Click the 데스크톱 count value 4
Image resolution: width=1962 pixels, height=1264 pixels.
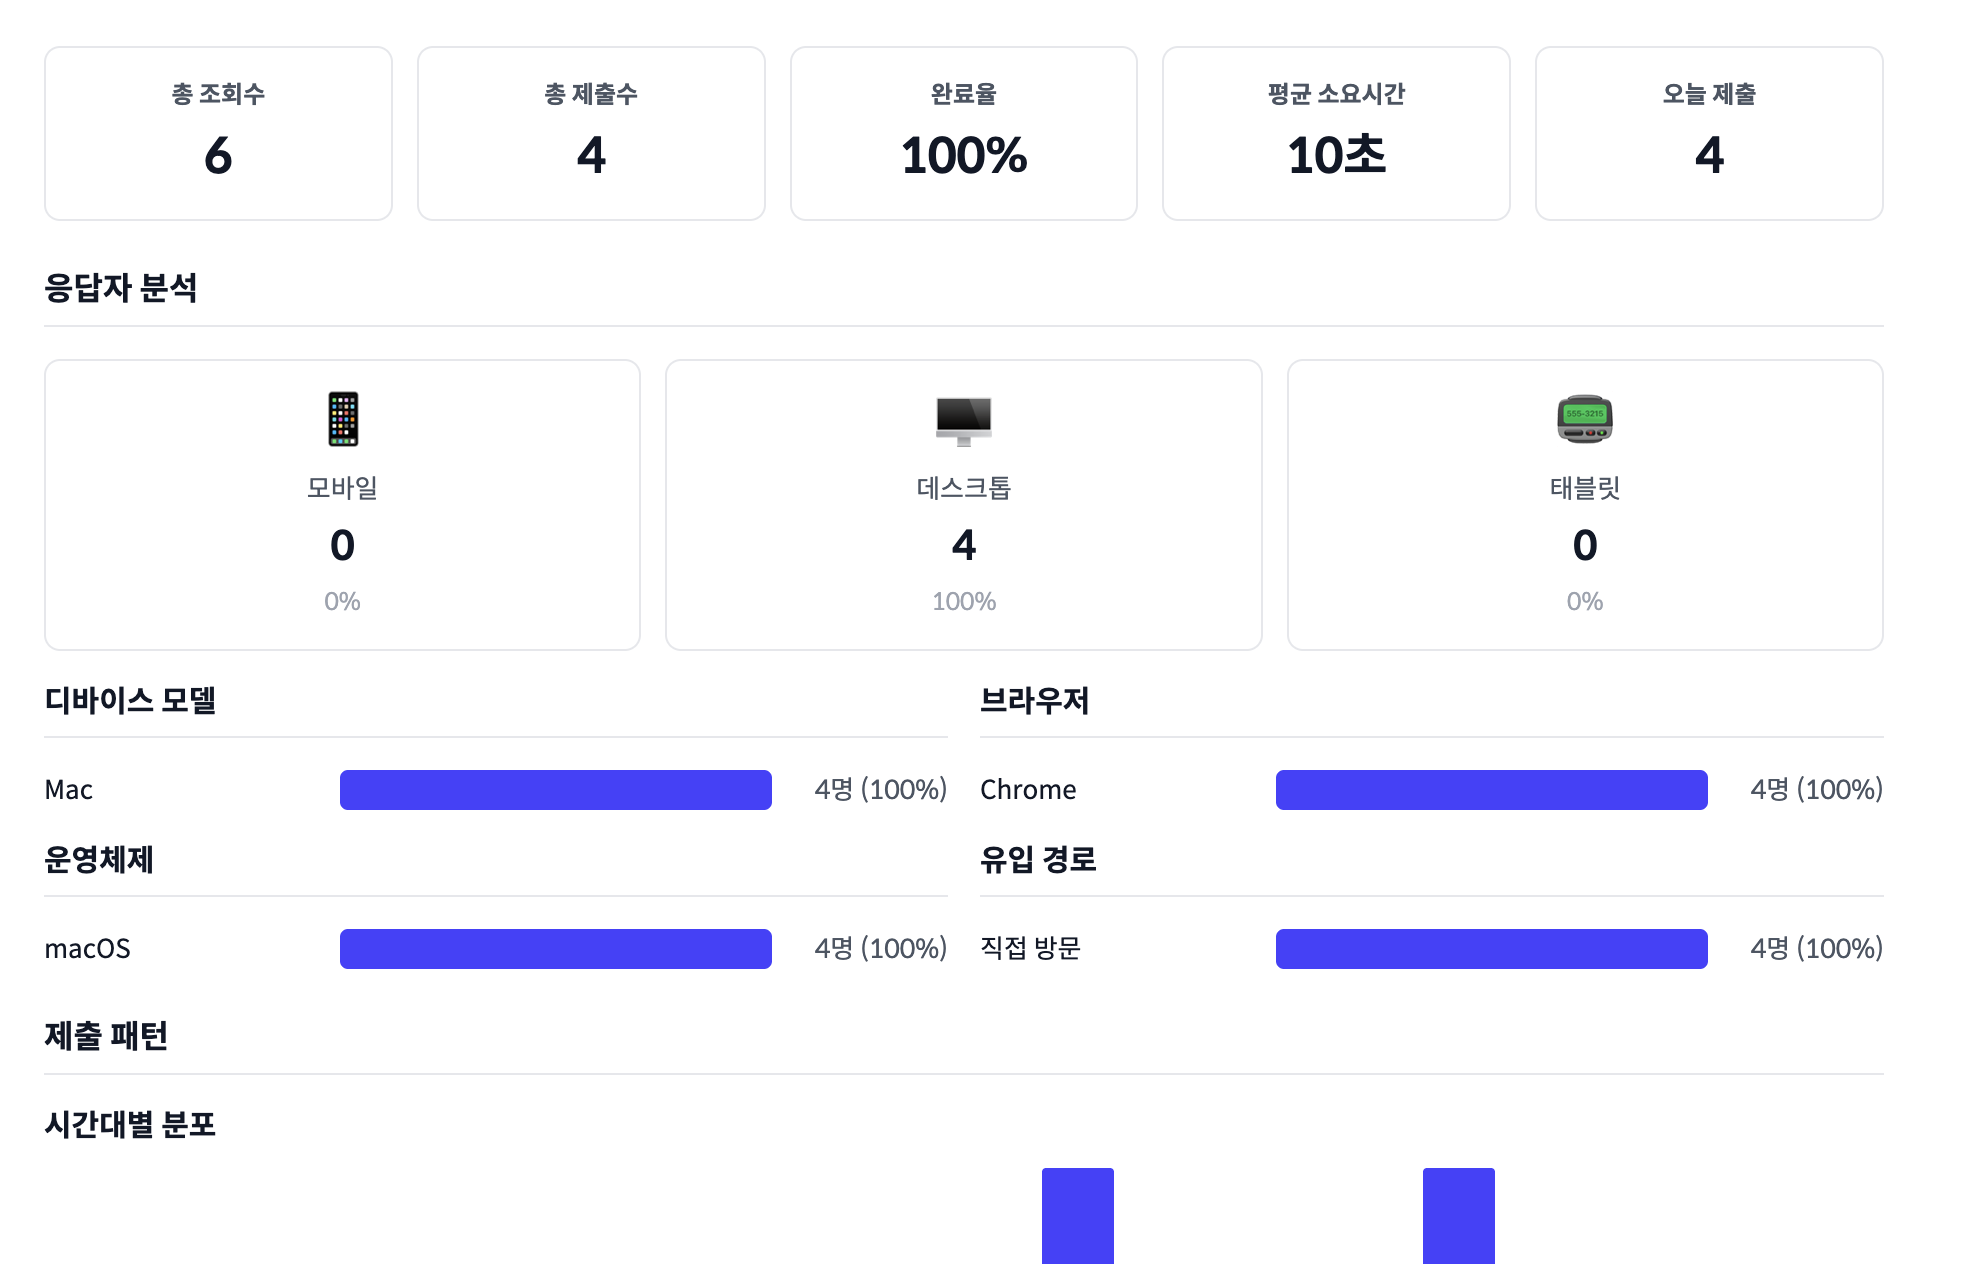coord(963,545)
